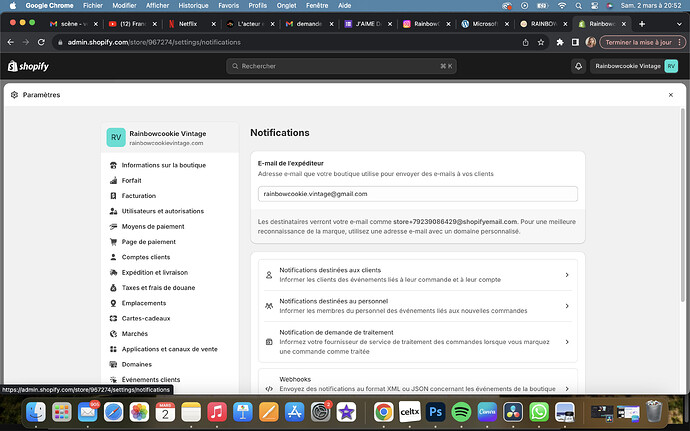Open the Historique menu
The image size is (690, 431).
[193, 5]
